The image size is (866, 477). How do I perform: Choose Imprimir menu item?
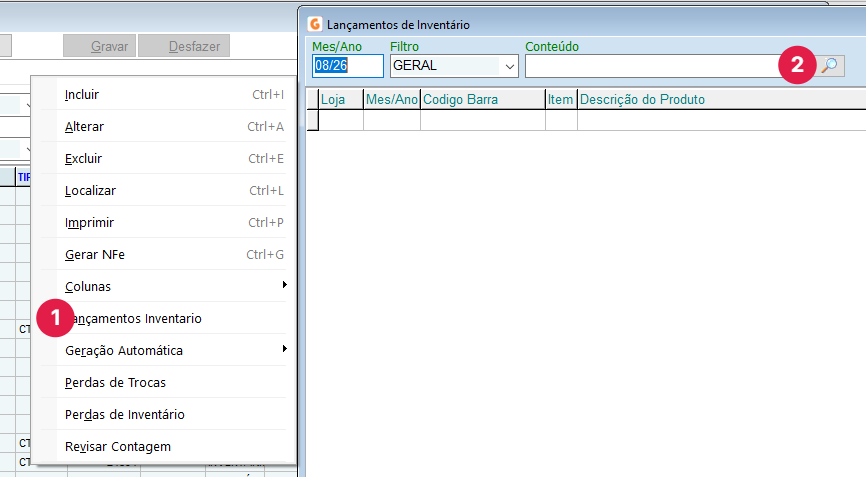click(x=165, y=222)
